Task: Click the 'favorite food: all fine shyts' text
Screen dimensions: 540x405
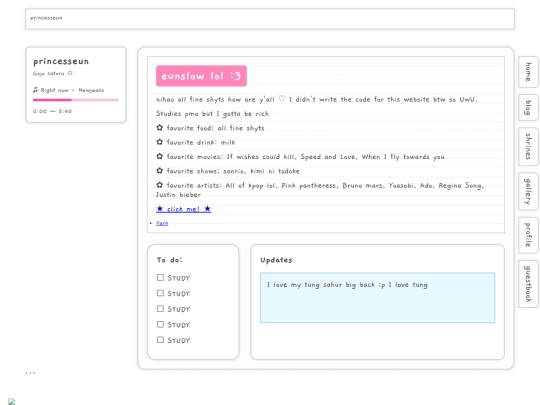Action: coord(215,128)
